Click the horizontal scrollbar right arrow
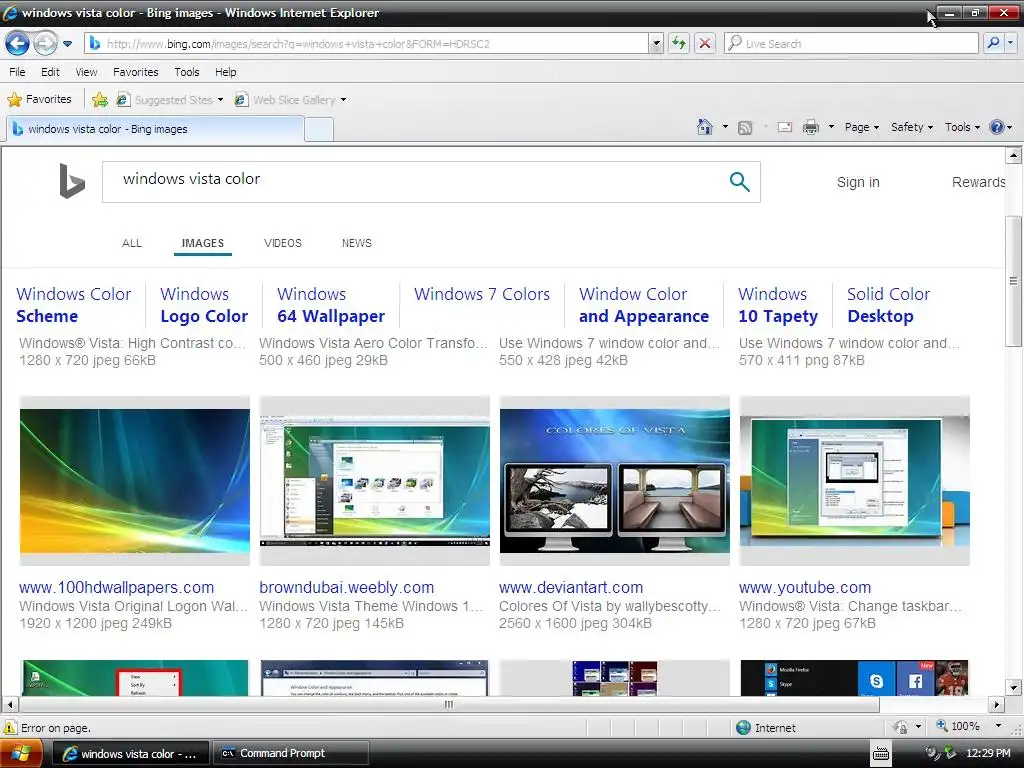 point(997,705)
